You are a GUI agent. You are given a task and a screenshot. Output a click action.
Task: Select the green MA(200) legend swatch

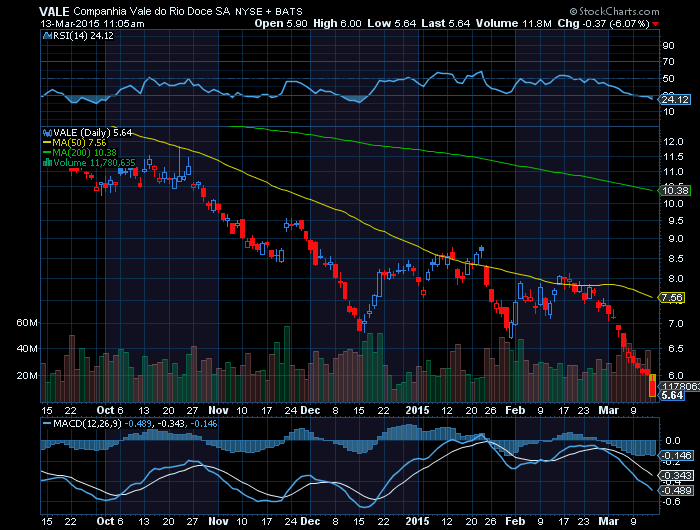47,153
